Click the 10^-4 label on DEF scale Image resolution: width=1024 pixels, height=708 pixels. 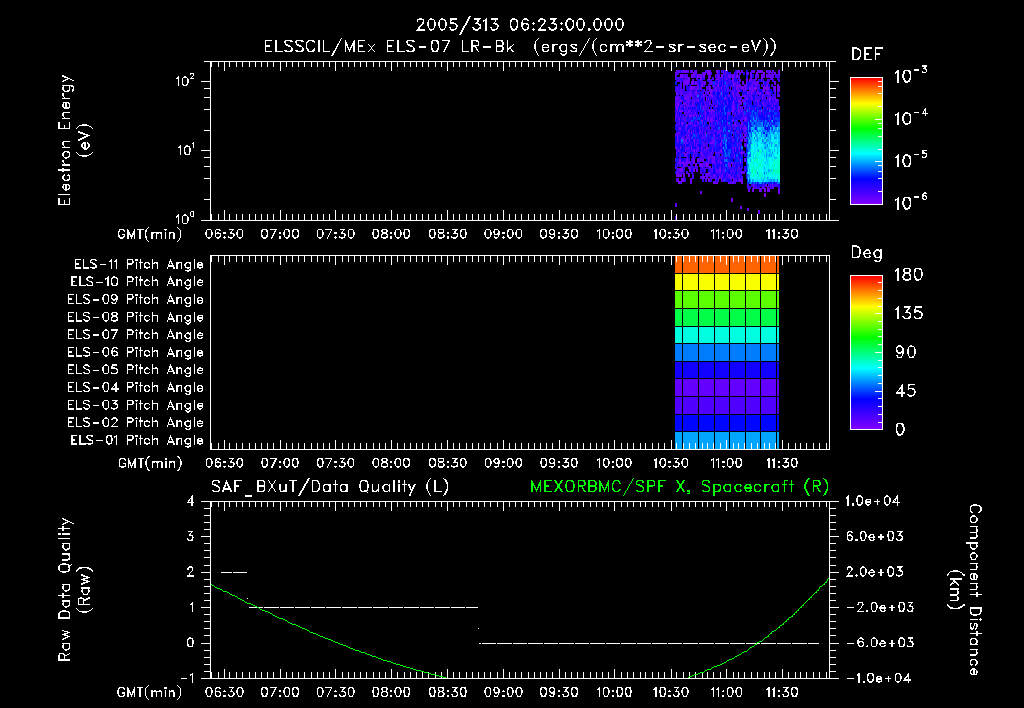pos(910,118)
